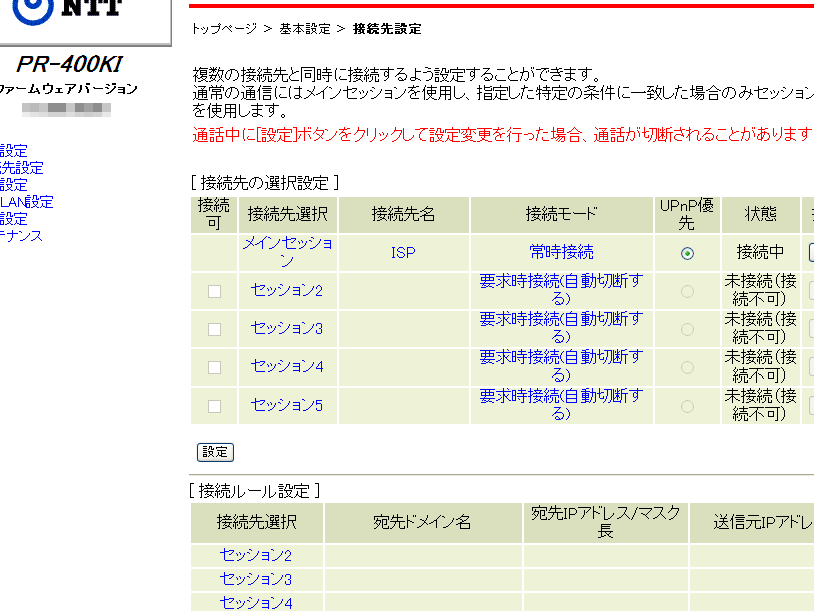The height and width of the screenshot is (611, 814).
Task: Toggle the セッション5 connection checkbox
Action: pos(214,406)
